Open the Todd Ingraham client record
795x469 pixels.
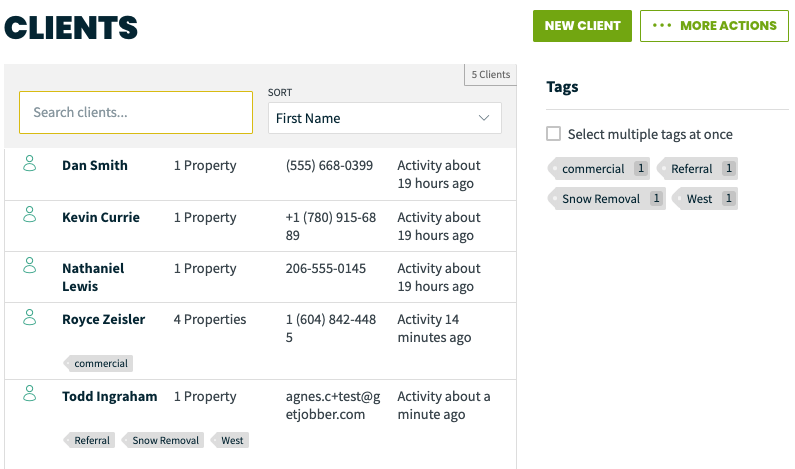pyautogui.click(x=110, y=396)
